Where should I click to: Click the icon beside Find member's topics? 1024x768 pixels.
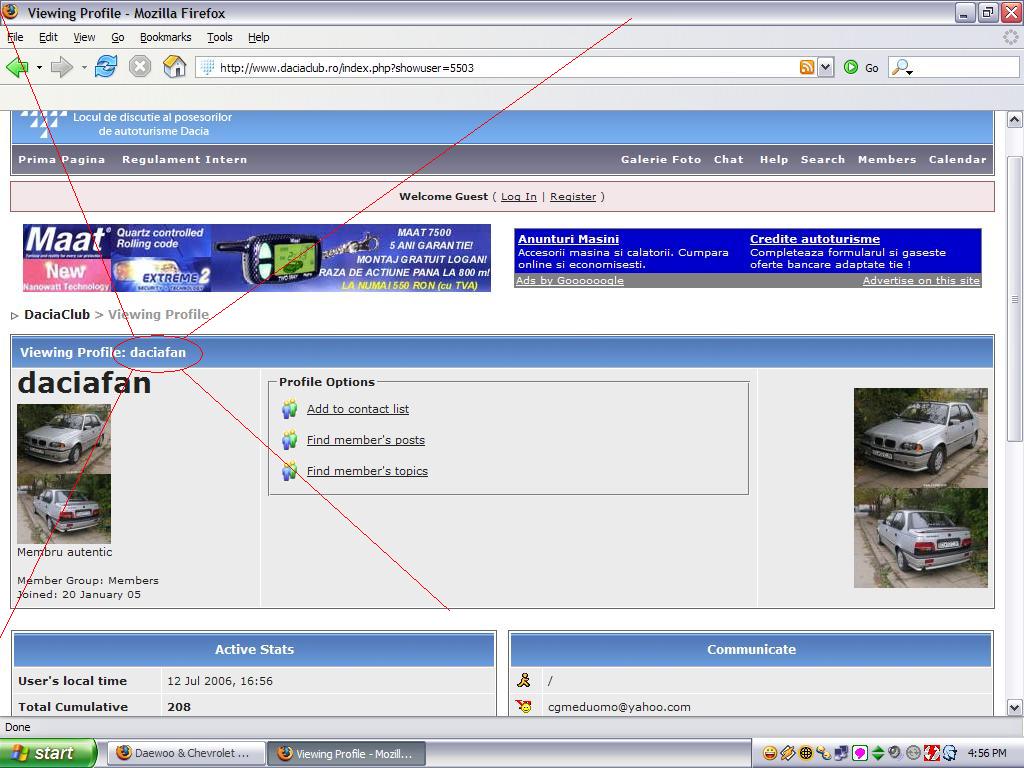pyautogui.click(x=290, y=471)
